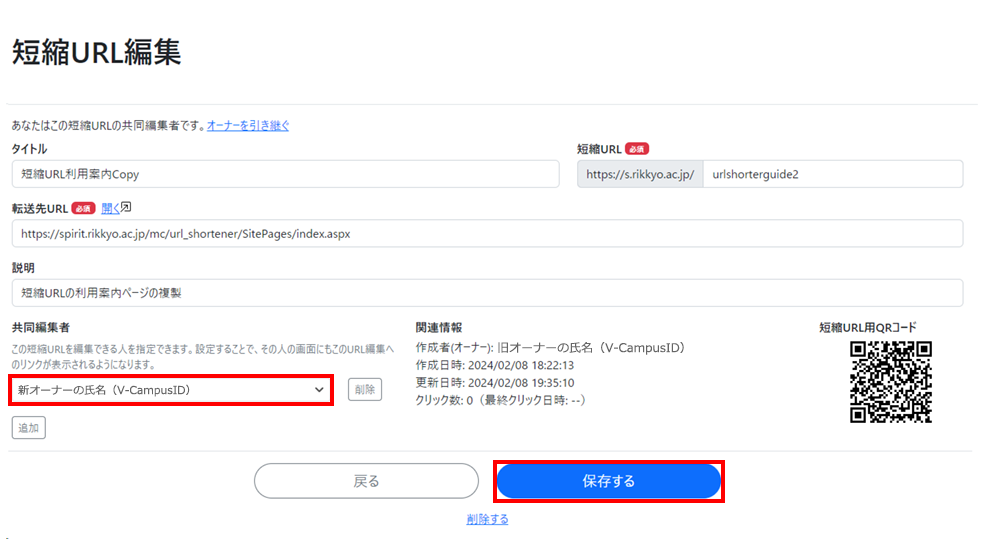This screenshot has height=539, width=985.
Task: Open the destination via '開く' link
Action: (x=110, y=209)
